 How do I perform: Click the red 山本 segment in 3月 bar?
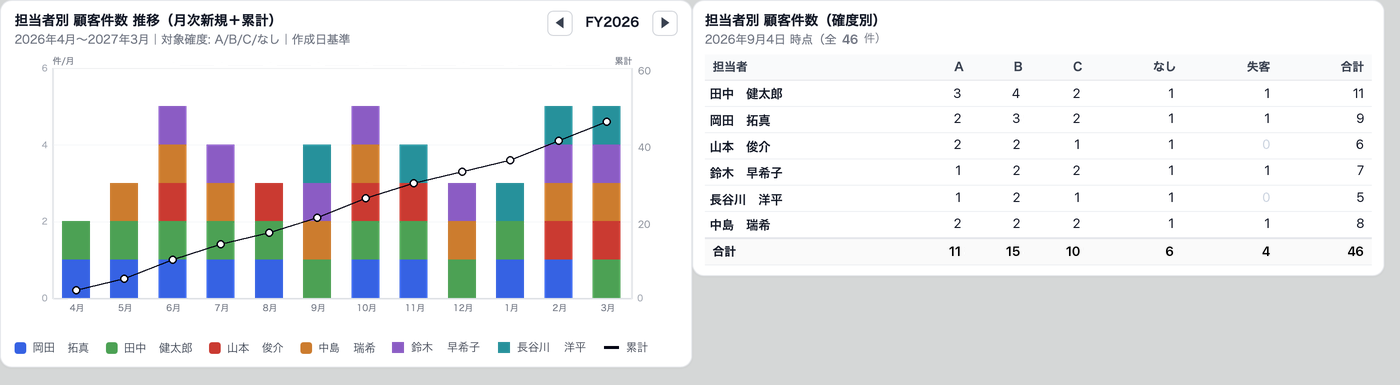[607, 240]
